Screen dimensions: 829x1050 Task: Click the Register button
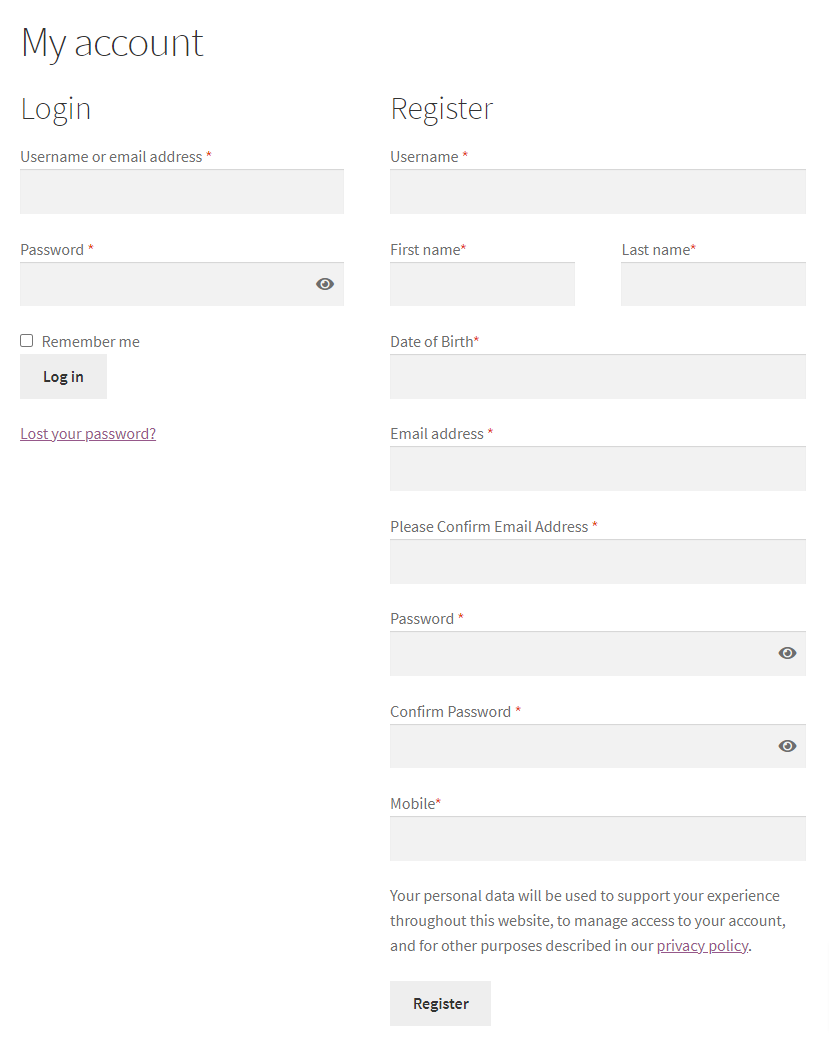coord(441,1003)
